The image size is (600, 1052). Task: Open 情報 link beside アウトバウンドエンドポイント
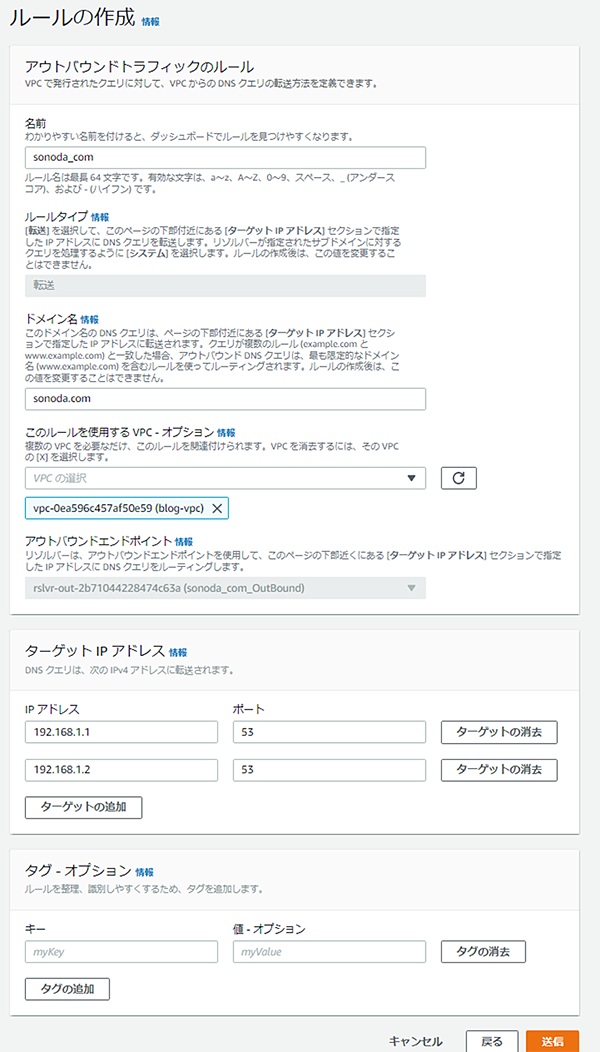[184, 541]
